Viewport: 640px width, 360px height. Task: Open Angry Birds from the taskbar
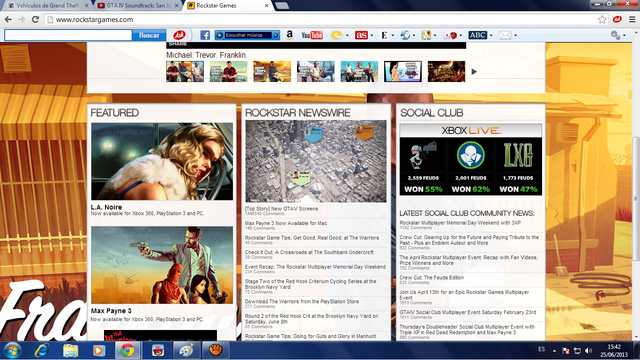[x=158, y=351]
